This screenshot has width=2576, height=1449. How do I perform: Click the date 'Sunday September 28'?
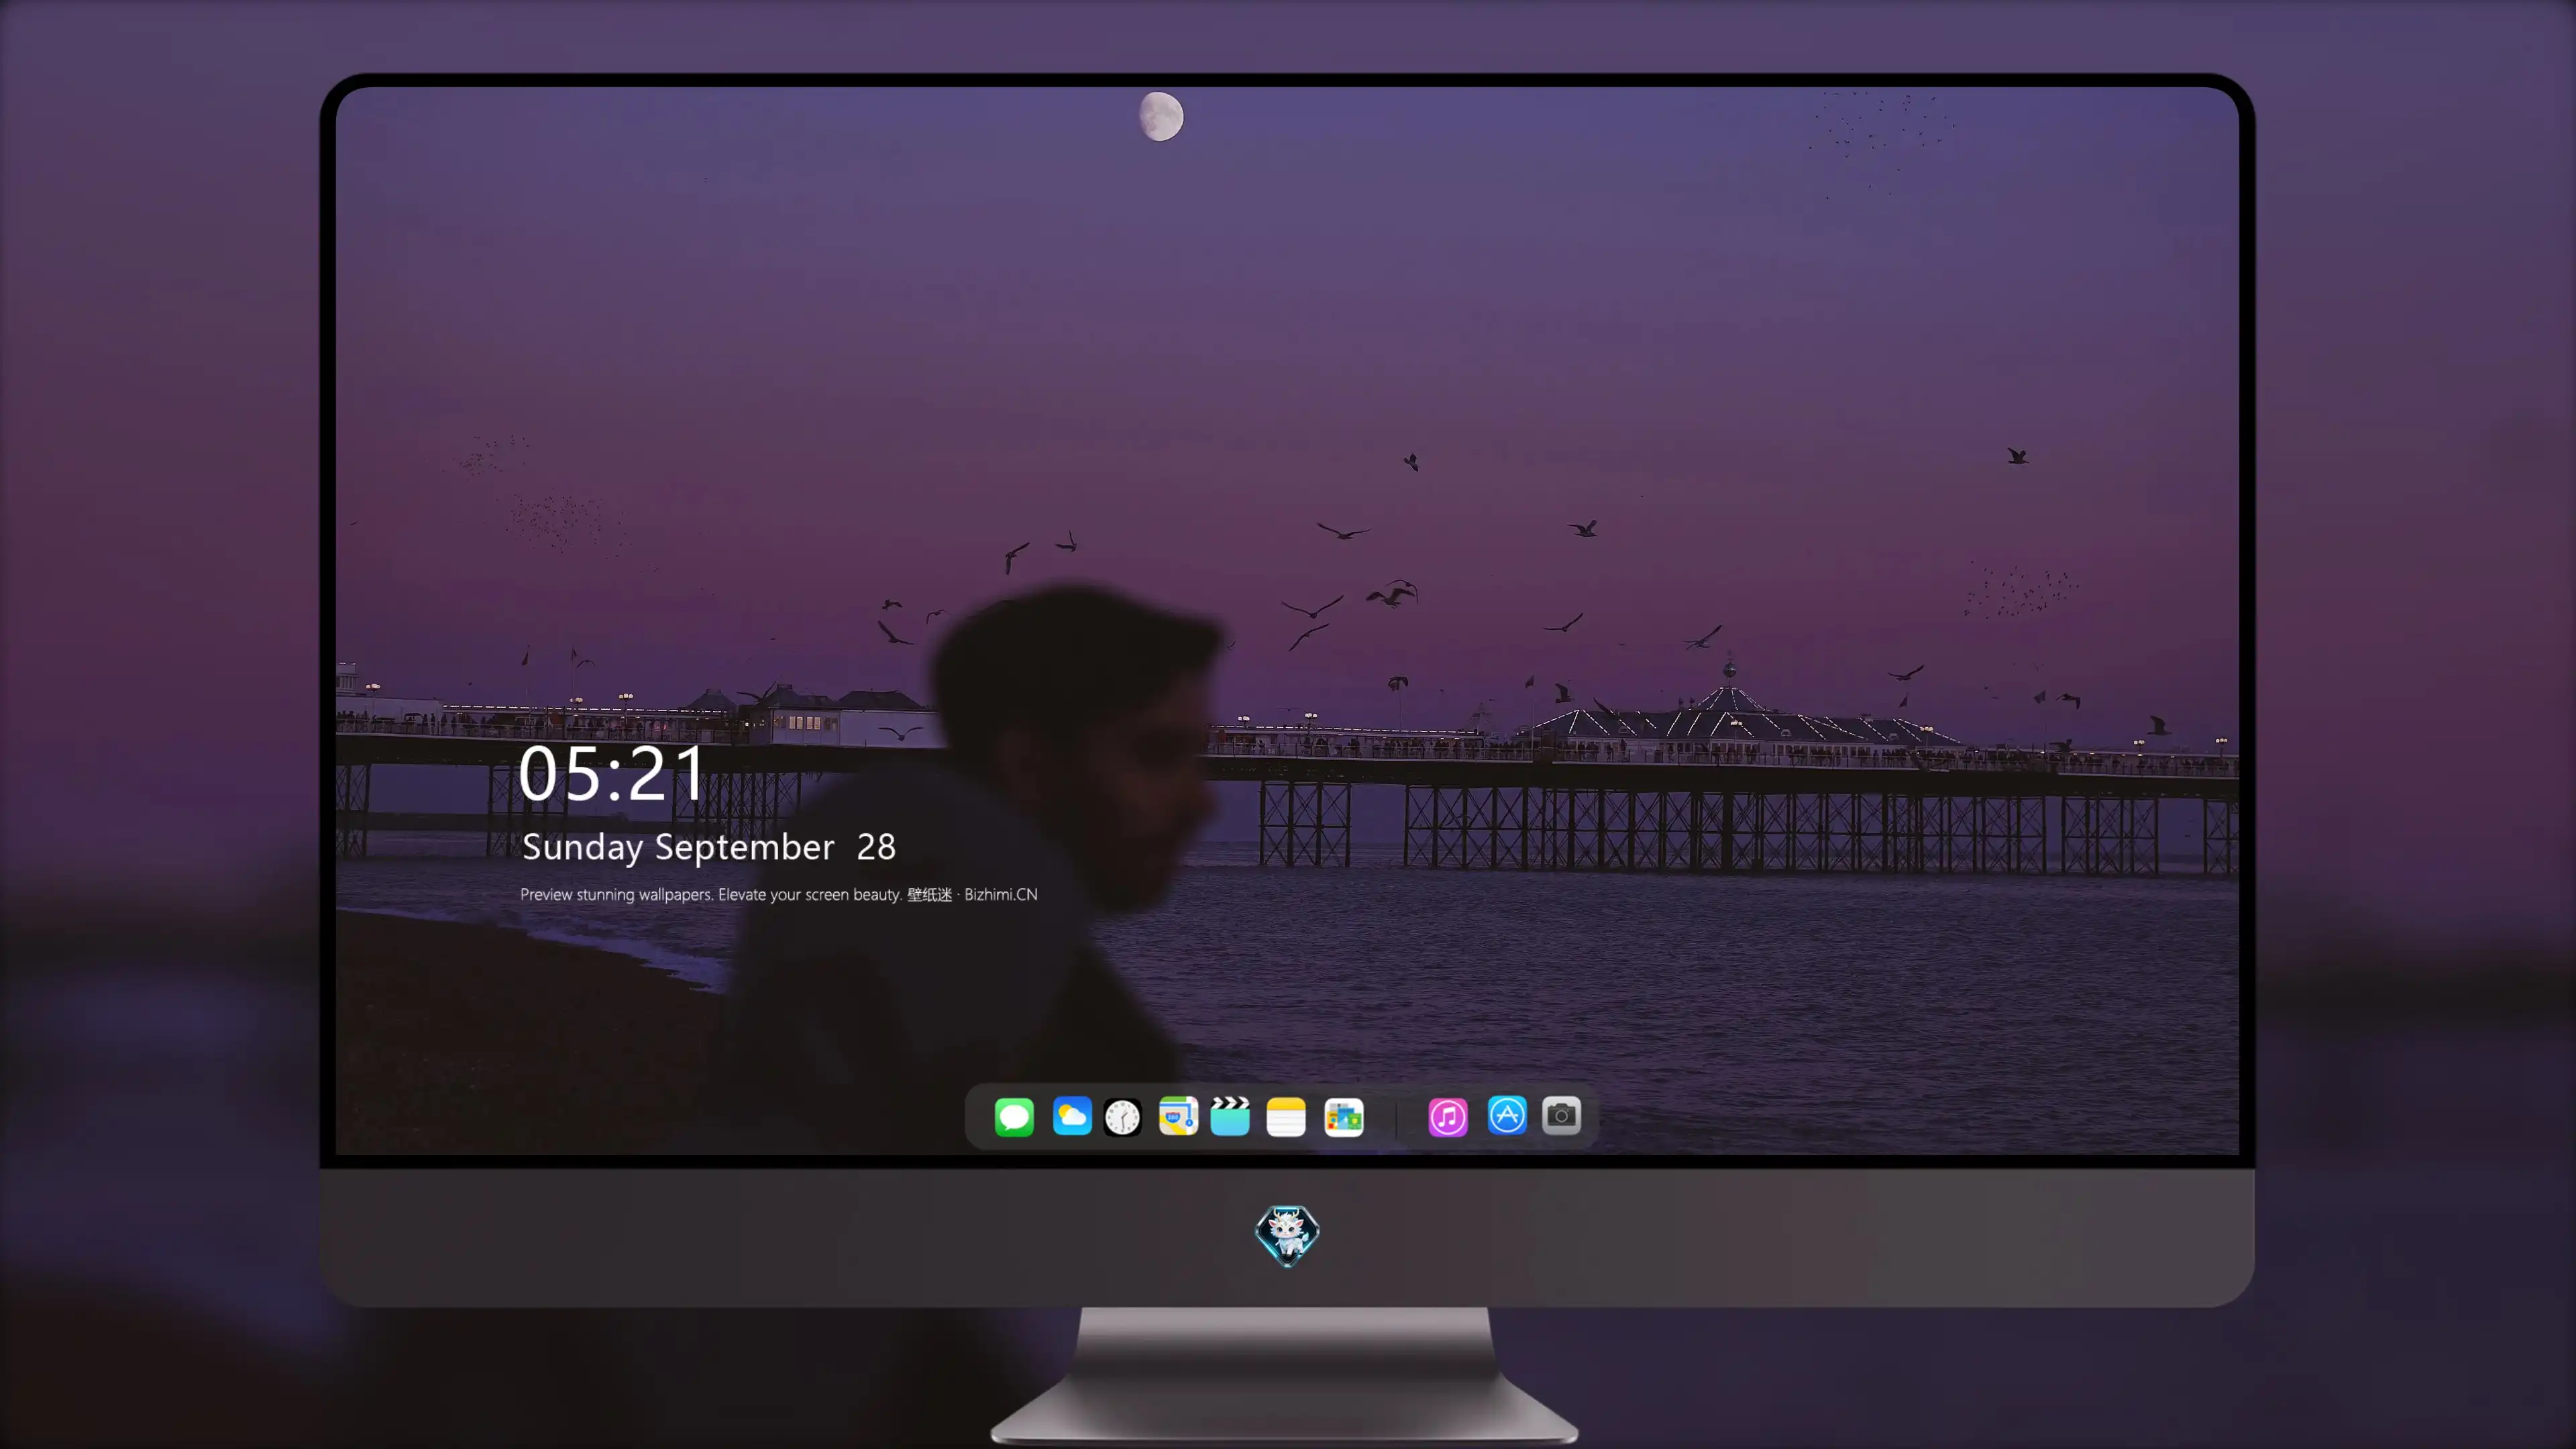coord(709,847)
